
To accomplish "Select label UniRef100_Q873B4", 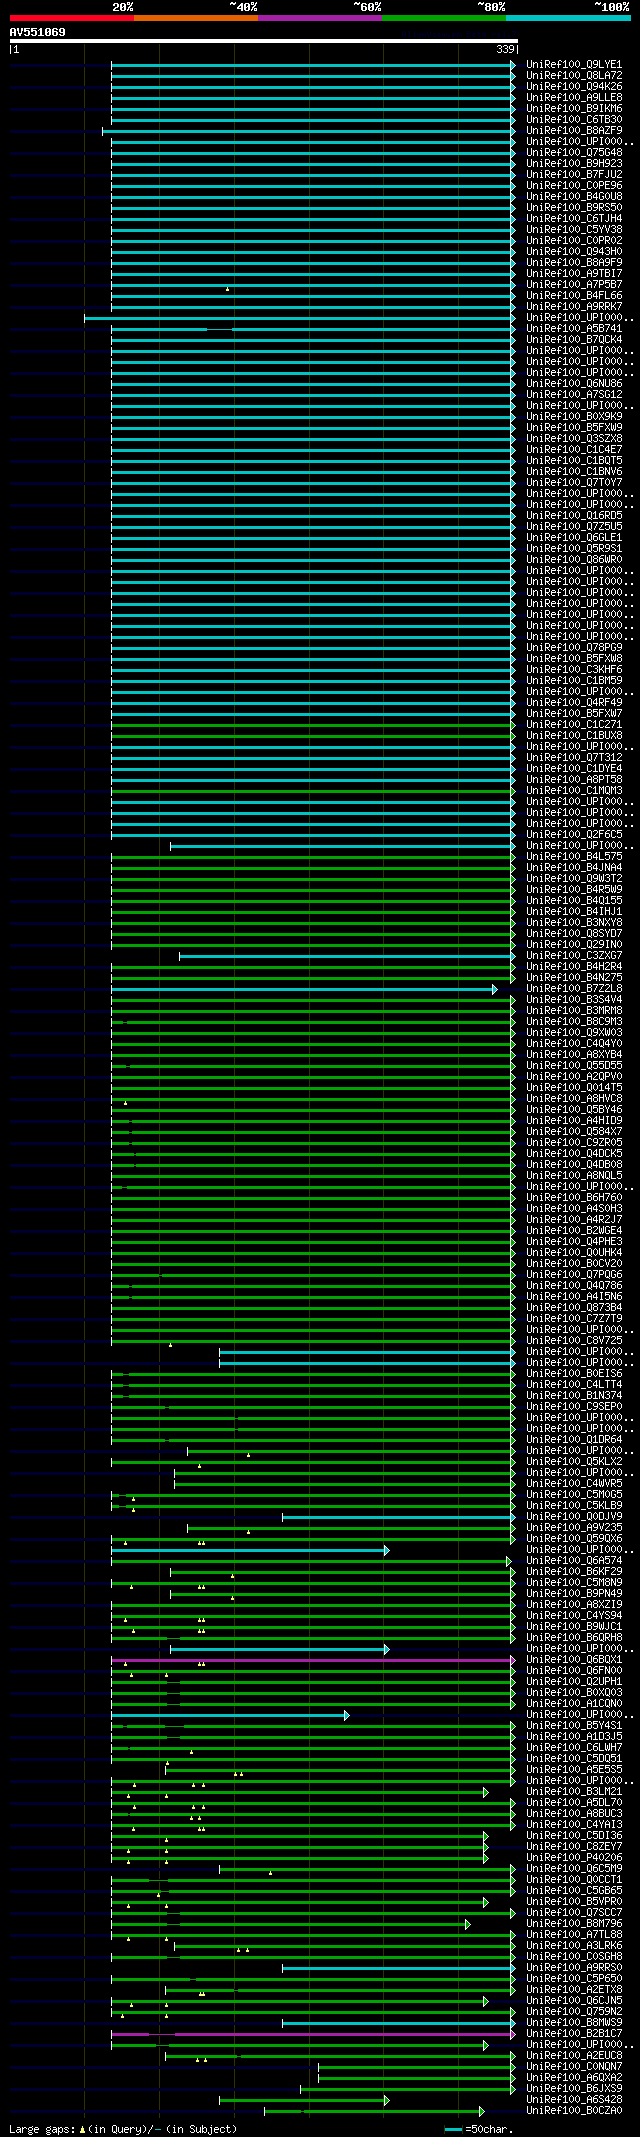I will click(x=574, y=1308).
